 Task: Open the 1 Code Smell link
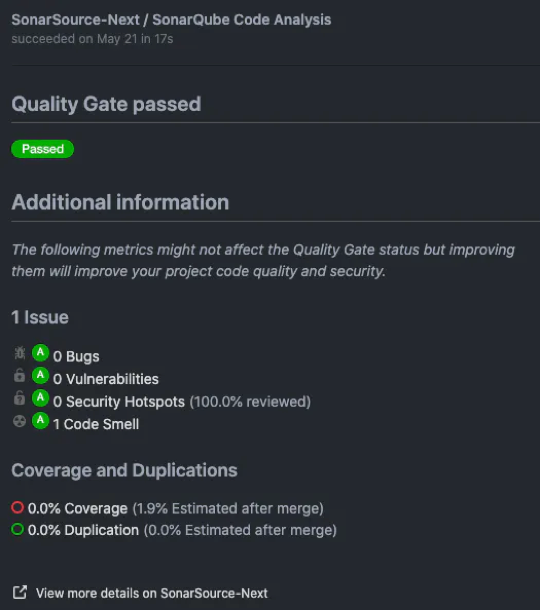96,424
